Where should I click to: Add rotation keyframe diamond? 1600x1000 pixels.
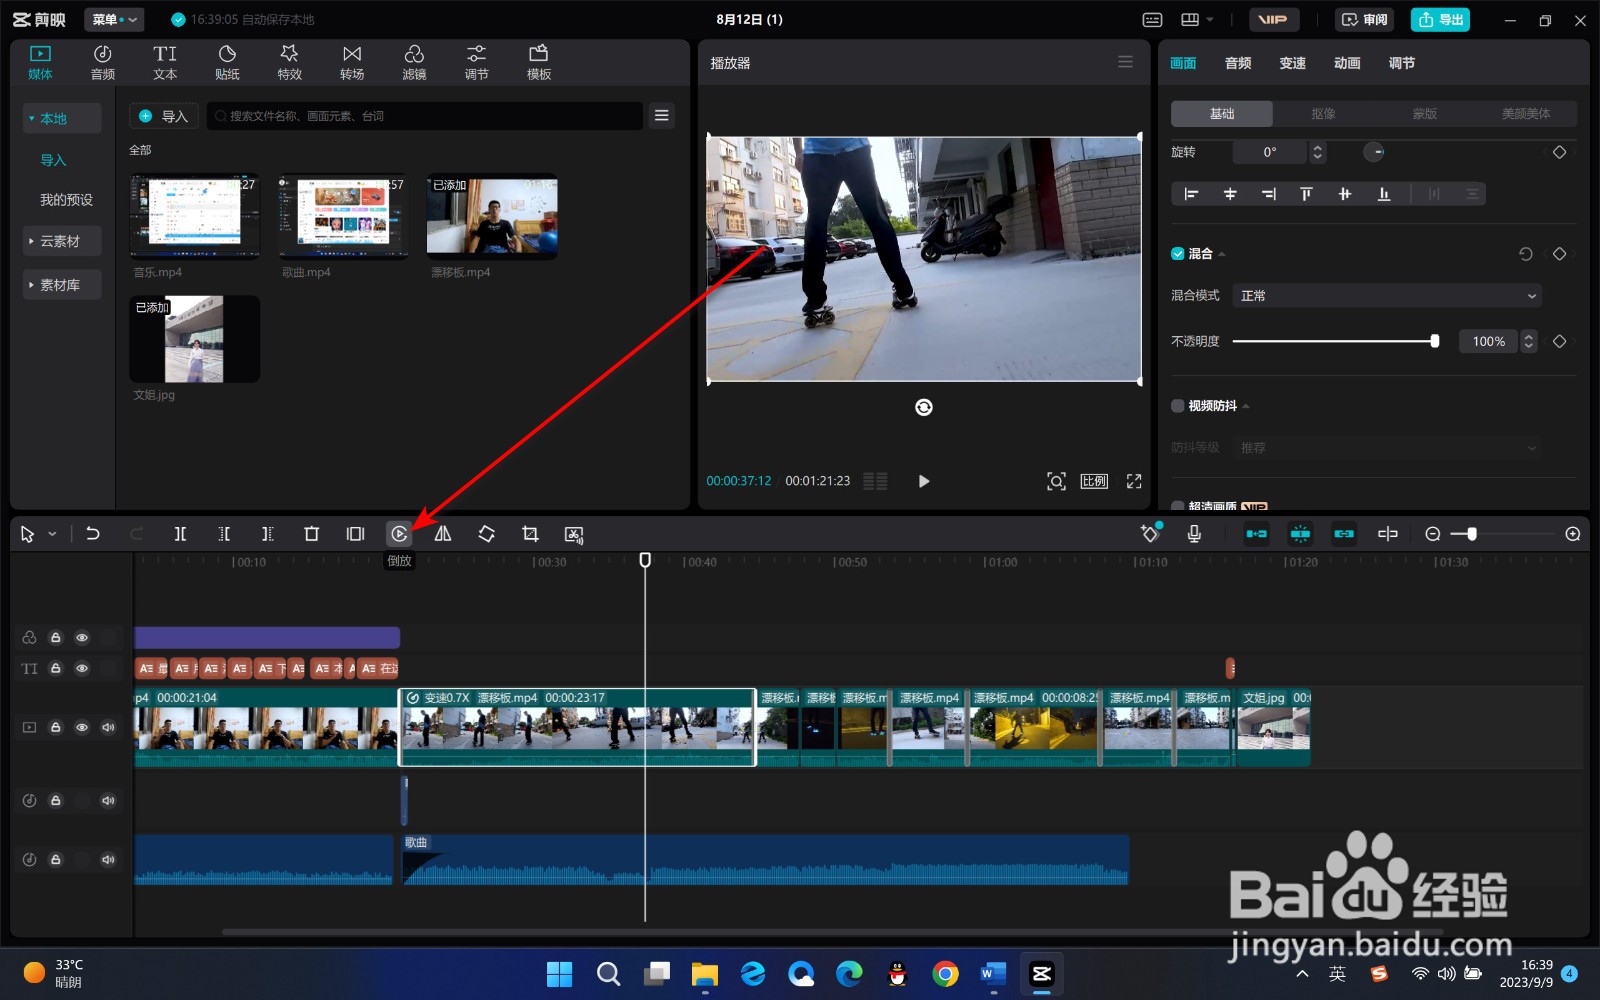click(x=1559, y=152)
